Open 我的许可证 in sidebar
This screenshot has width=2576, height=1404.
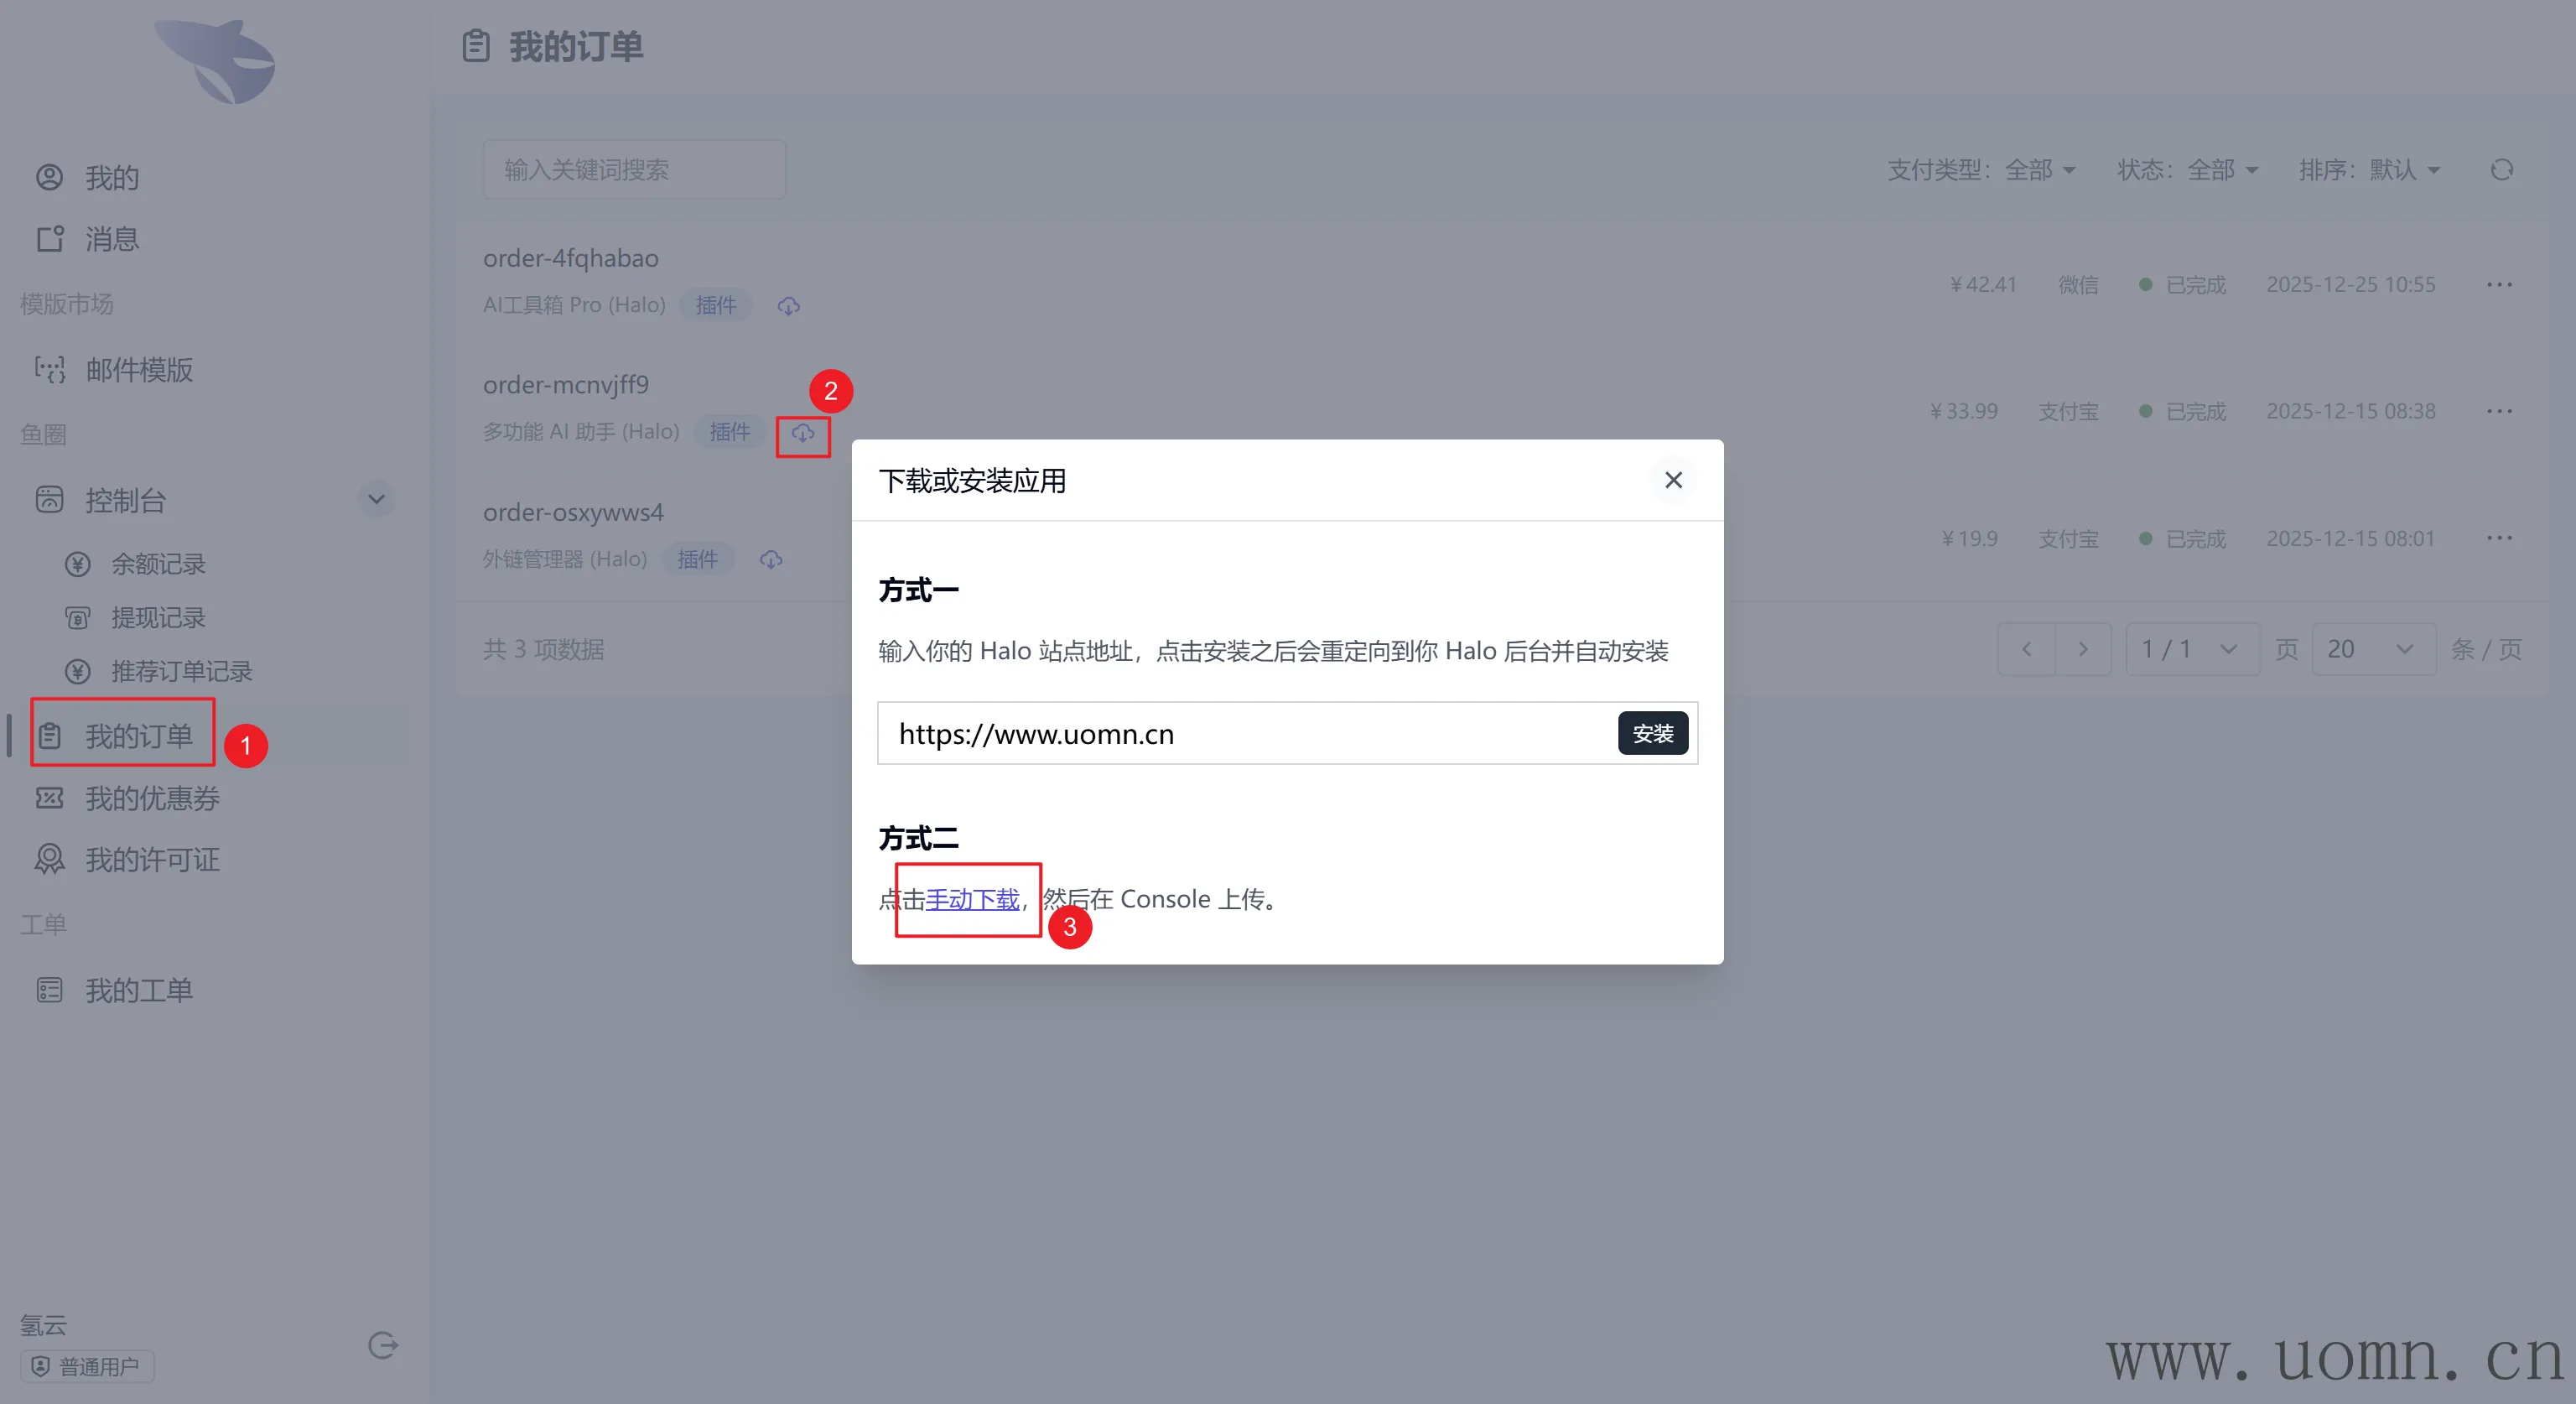tap(152, 860)
